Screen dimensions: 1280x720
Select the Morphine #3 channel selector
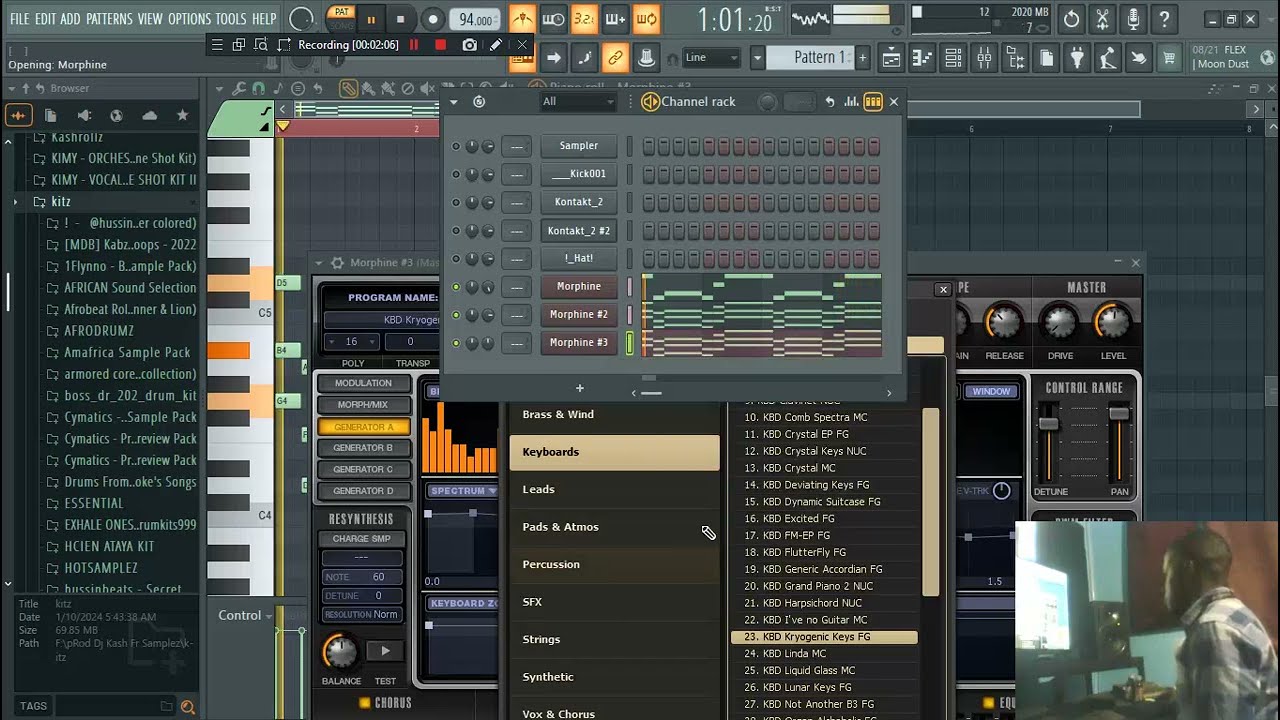tap(630, 343)
